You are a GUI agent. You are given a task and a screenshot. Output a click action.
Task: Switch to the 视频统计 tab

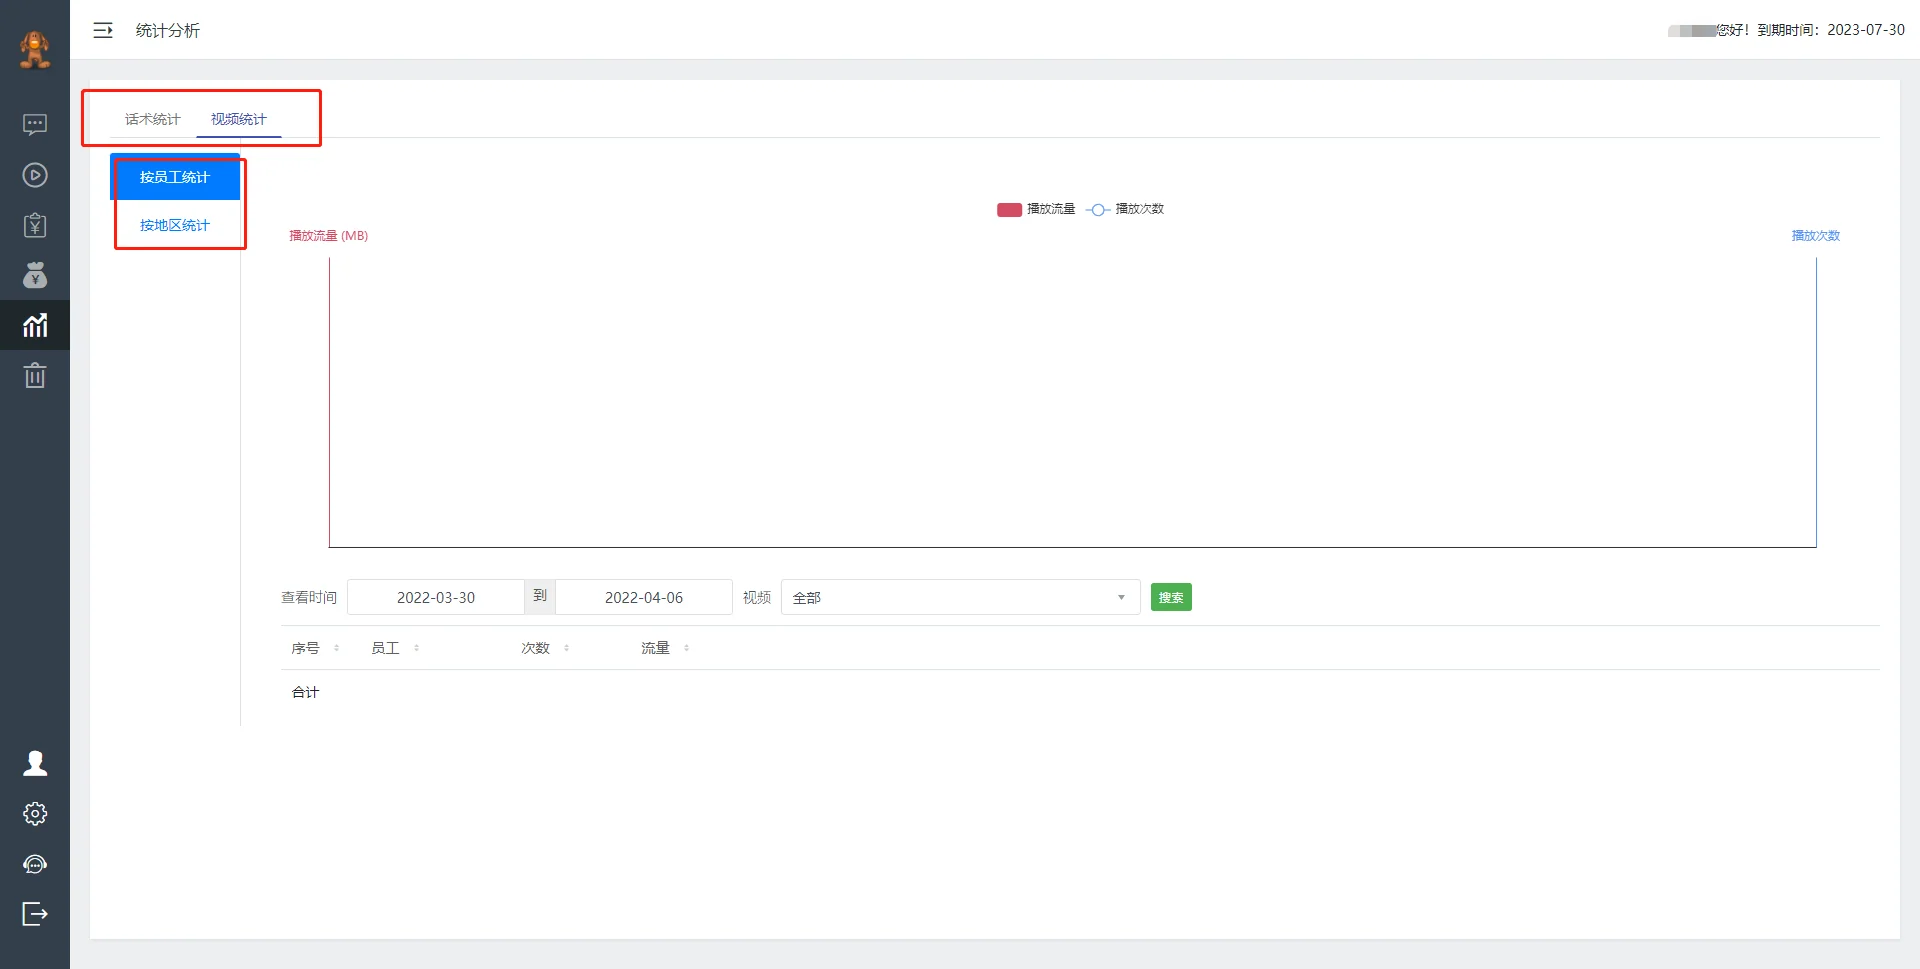238,119
